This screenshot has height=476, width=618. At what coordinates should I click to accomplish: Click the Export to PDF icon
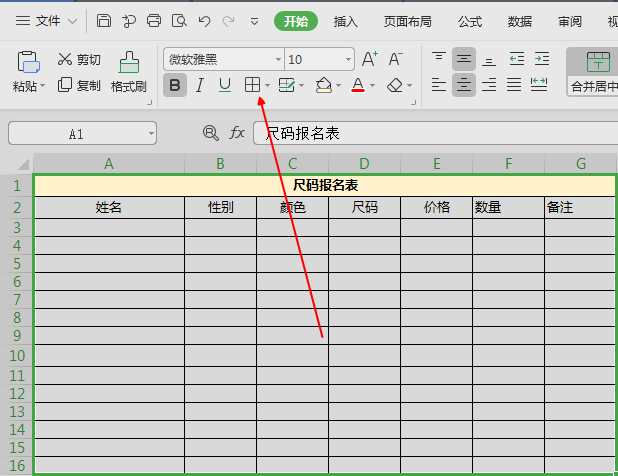pyautogui.click(x=128, y=20)
